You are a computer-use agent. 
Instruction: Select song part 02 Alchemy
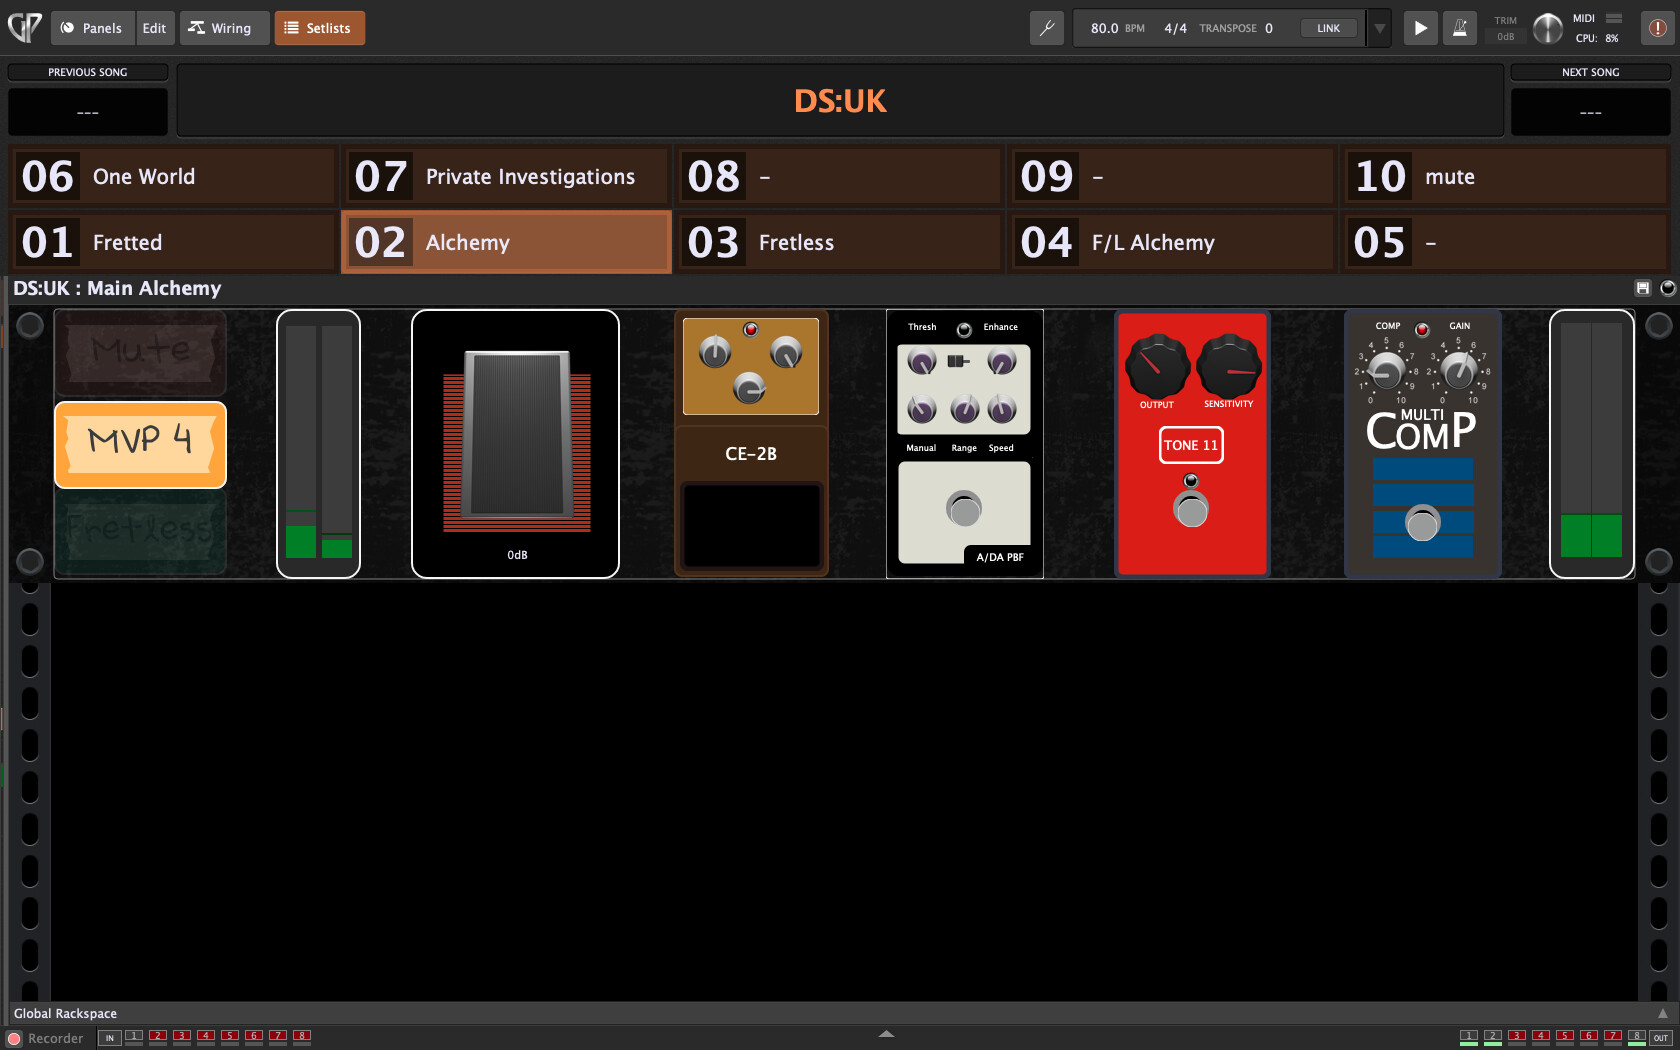tap(506, 242)
